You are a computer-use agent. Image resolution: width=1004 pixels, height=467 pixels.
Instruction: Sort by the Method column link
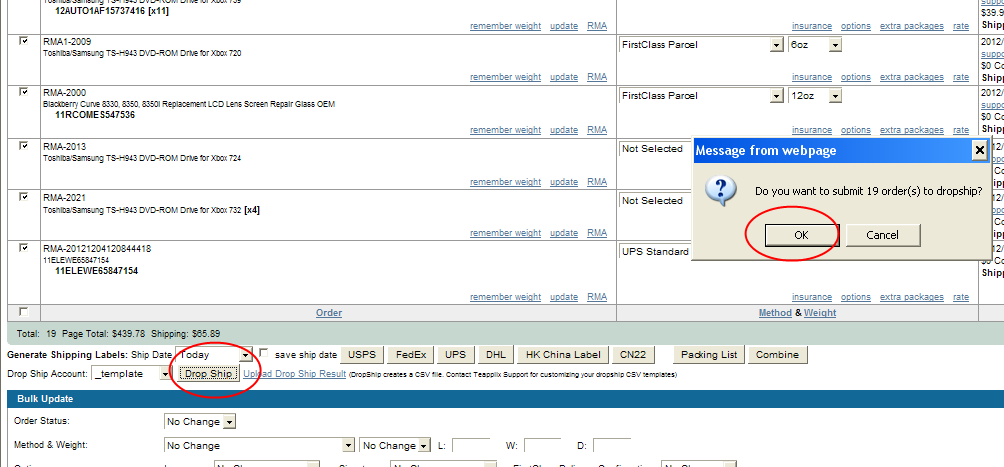[x=775, y=313]
